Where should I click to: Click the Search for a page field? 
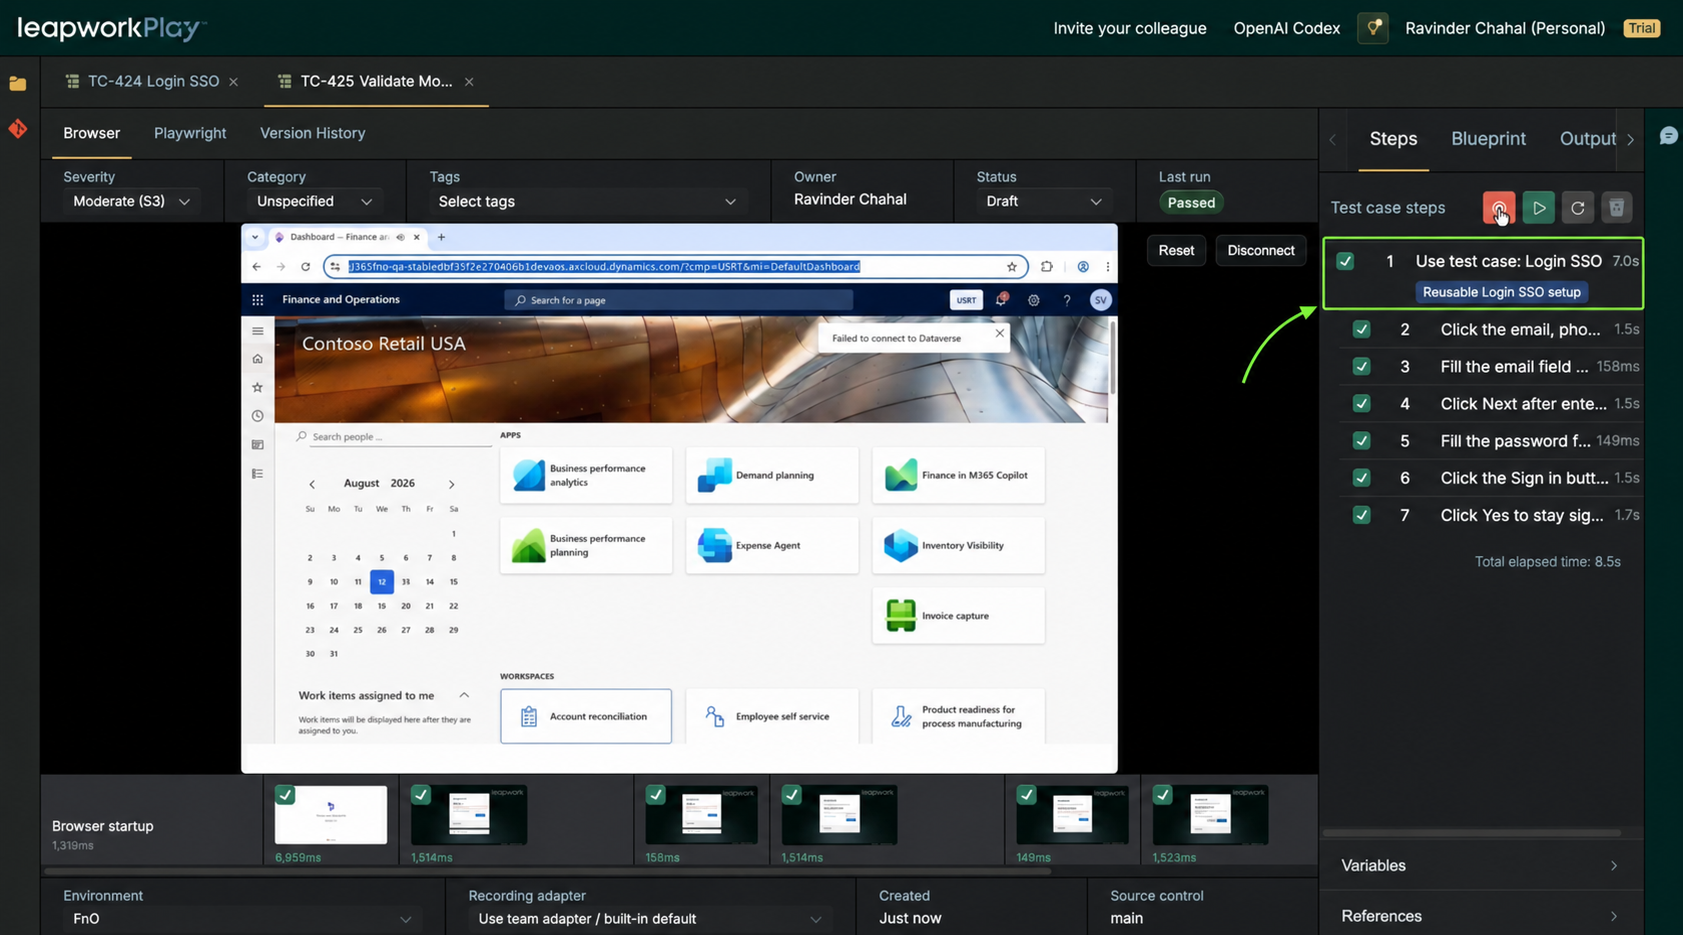679,300
